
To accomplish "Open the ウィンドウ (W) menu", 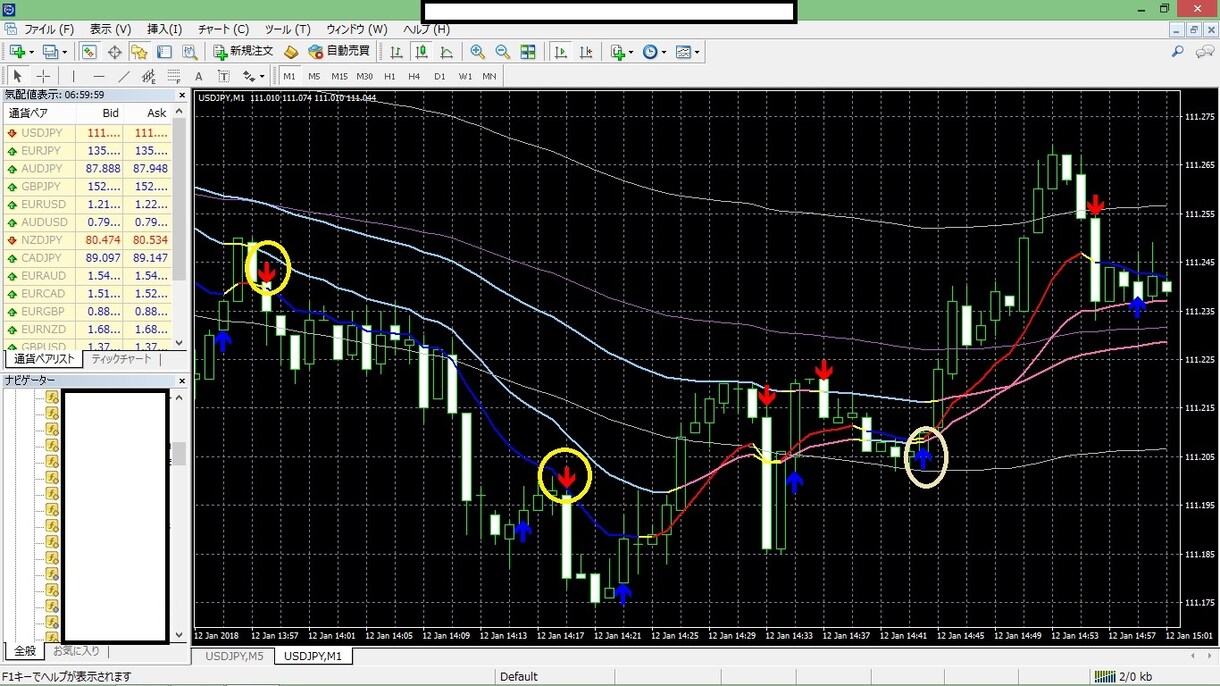I will 356,29.
